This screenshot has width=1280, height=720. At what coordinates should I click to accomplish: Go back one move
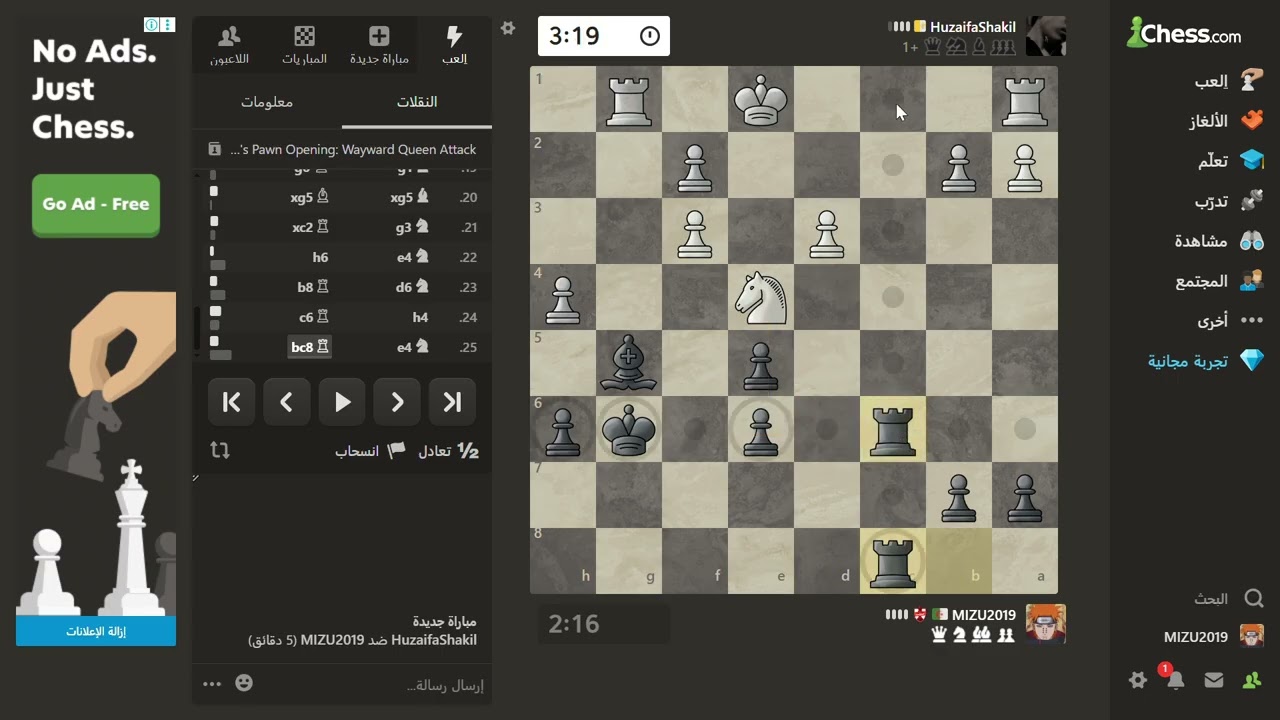pyautogui.click(x=286, y=402)
